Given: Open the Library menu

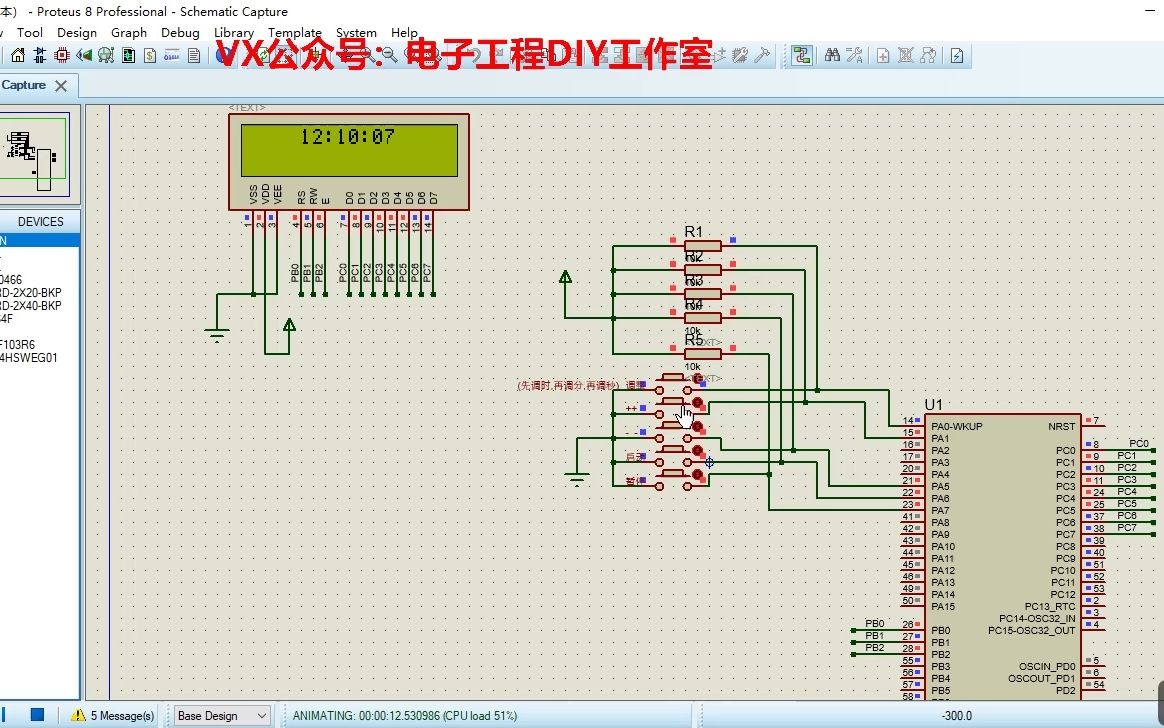Looking at the screenshot, I should (x=234, y=32).
